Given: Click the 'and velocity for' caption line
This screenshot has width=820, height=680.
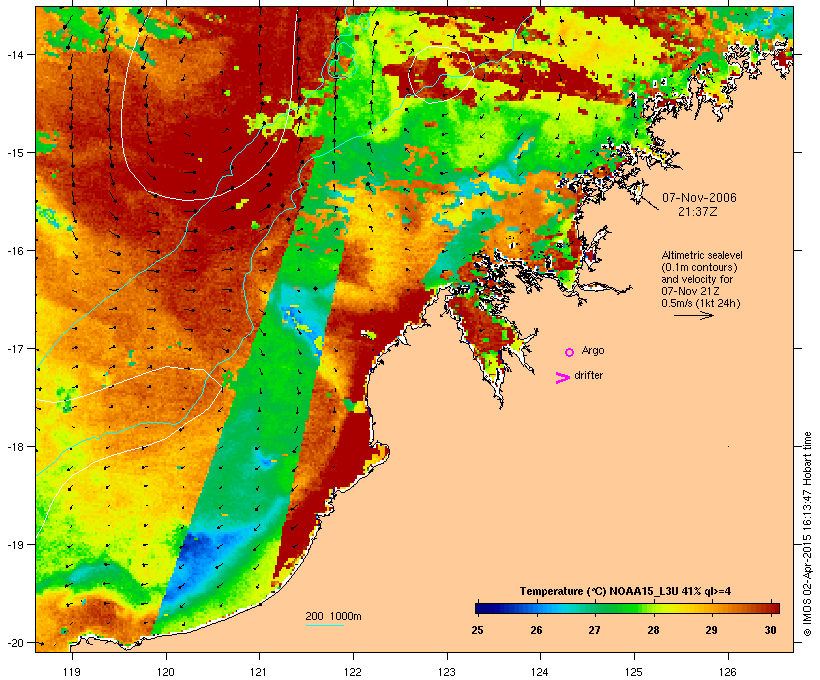Looking at the screenshot, I should point(697,279).
